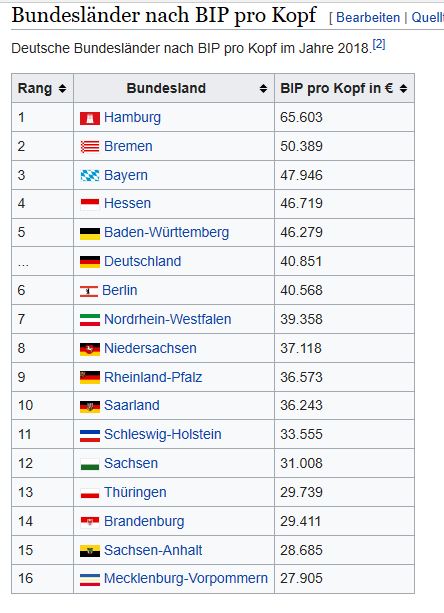Click the Sachsen-Anhalt flag icon
This screenshot has height=613, width=444.
[x=90, y=551]
